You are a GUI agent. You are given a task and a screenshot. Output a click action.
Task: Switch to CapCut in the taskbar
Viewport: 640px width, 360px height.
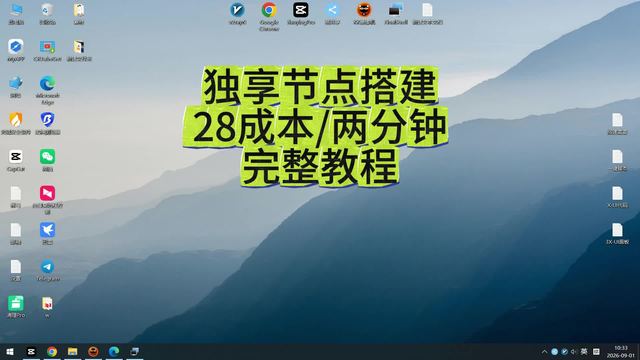click(x=31, y=351)
